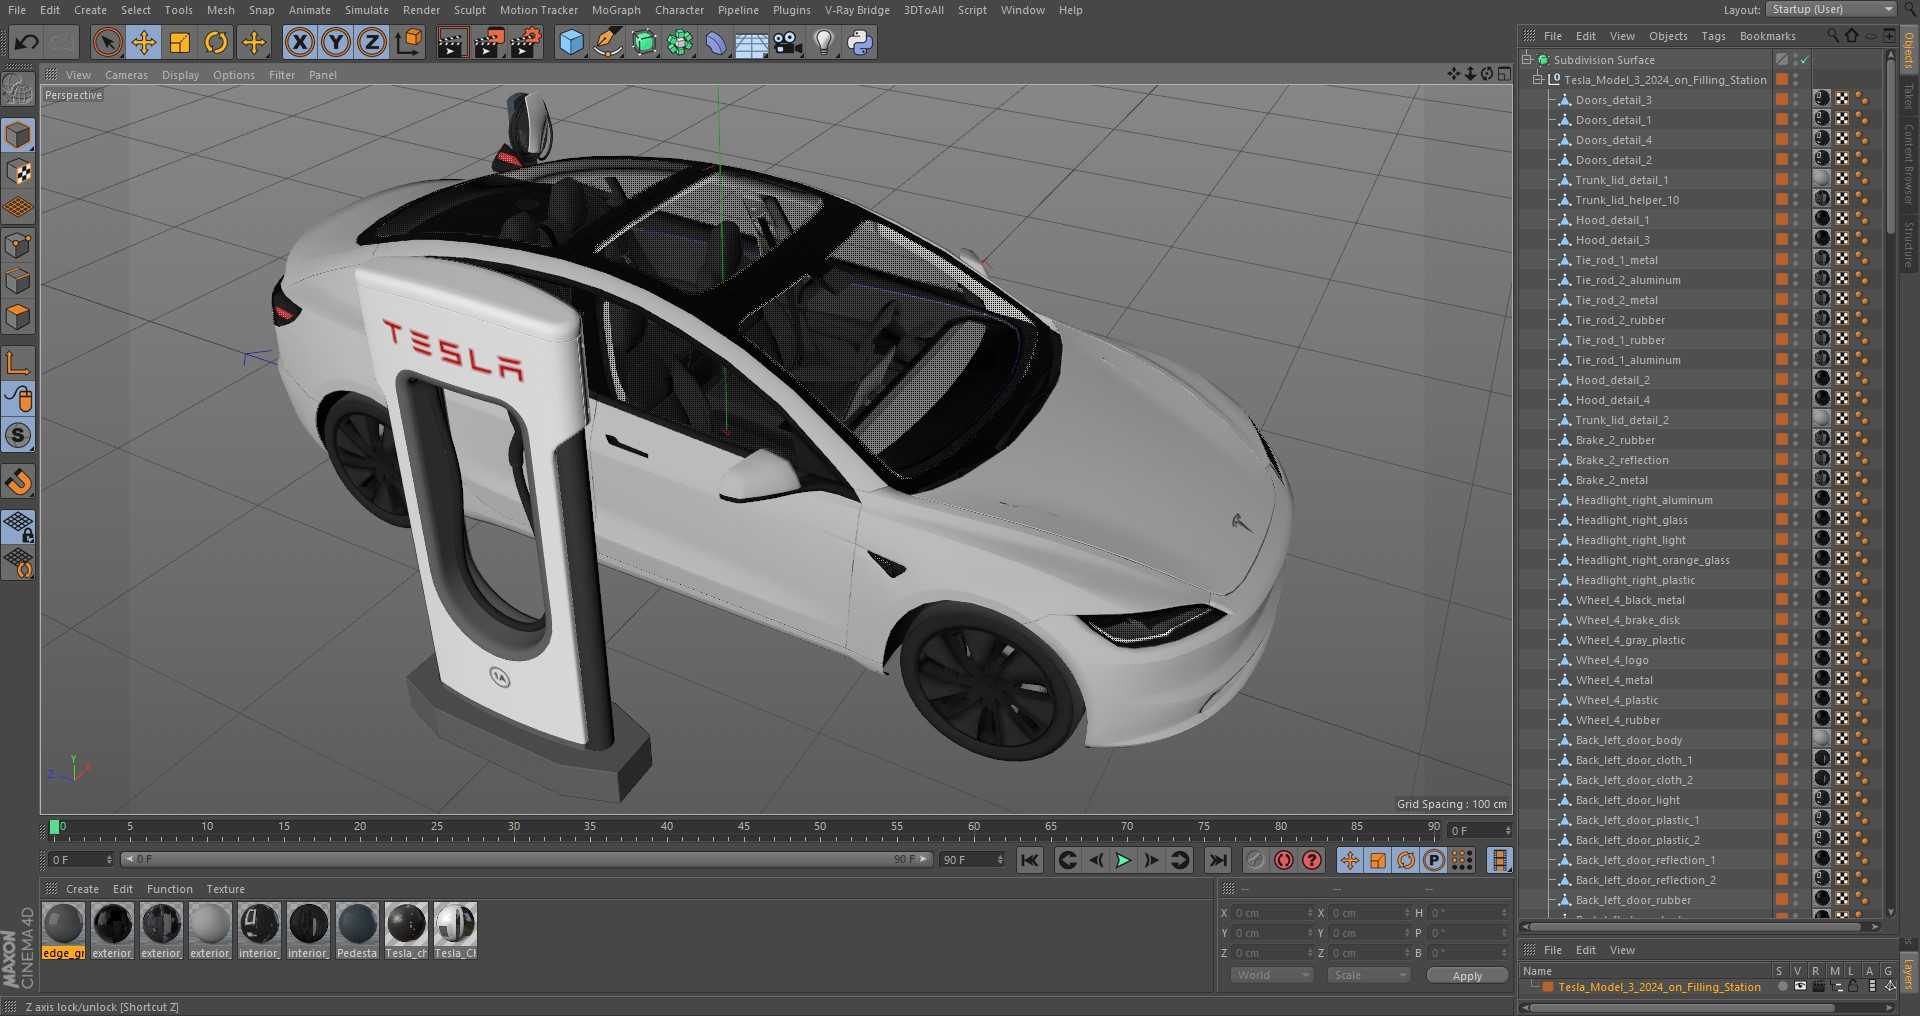Open the V-Ray Bridge menu

point(857,10)
